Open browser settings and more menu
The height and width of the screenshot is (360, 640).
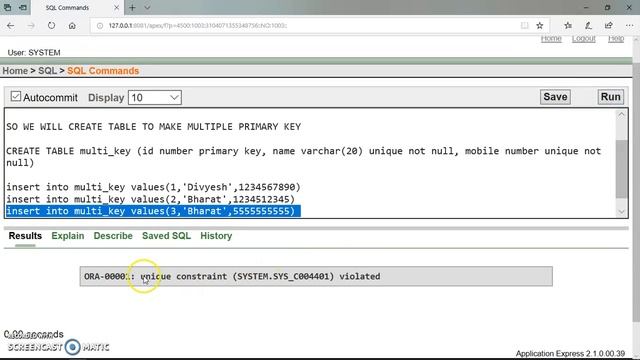629,25
